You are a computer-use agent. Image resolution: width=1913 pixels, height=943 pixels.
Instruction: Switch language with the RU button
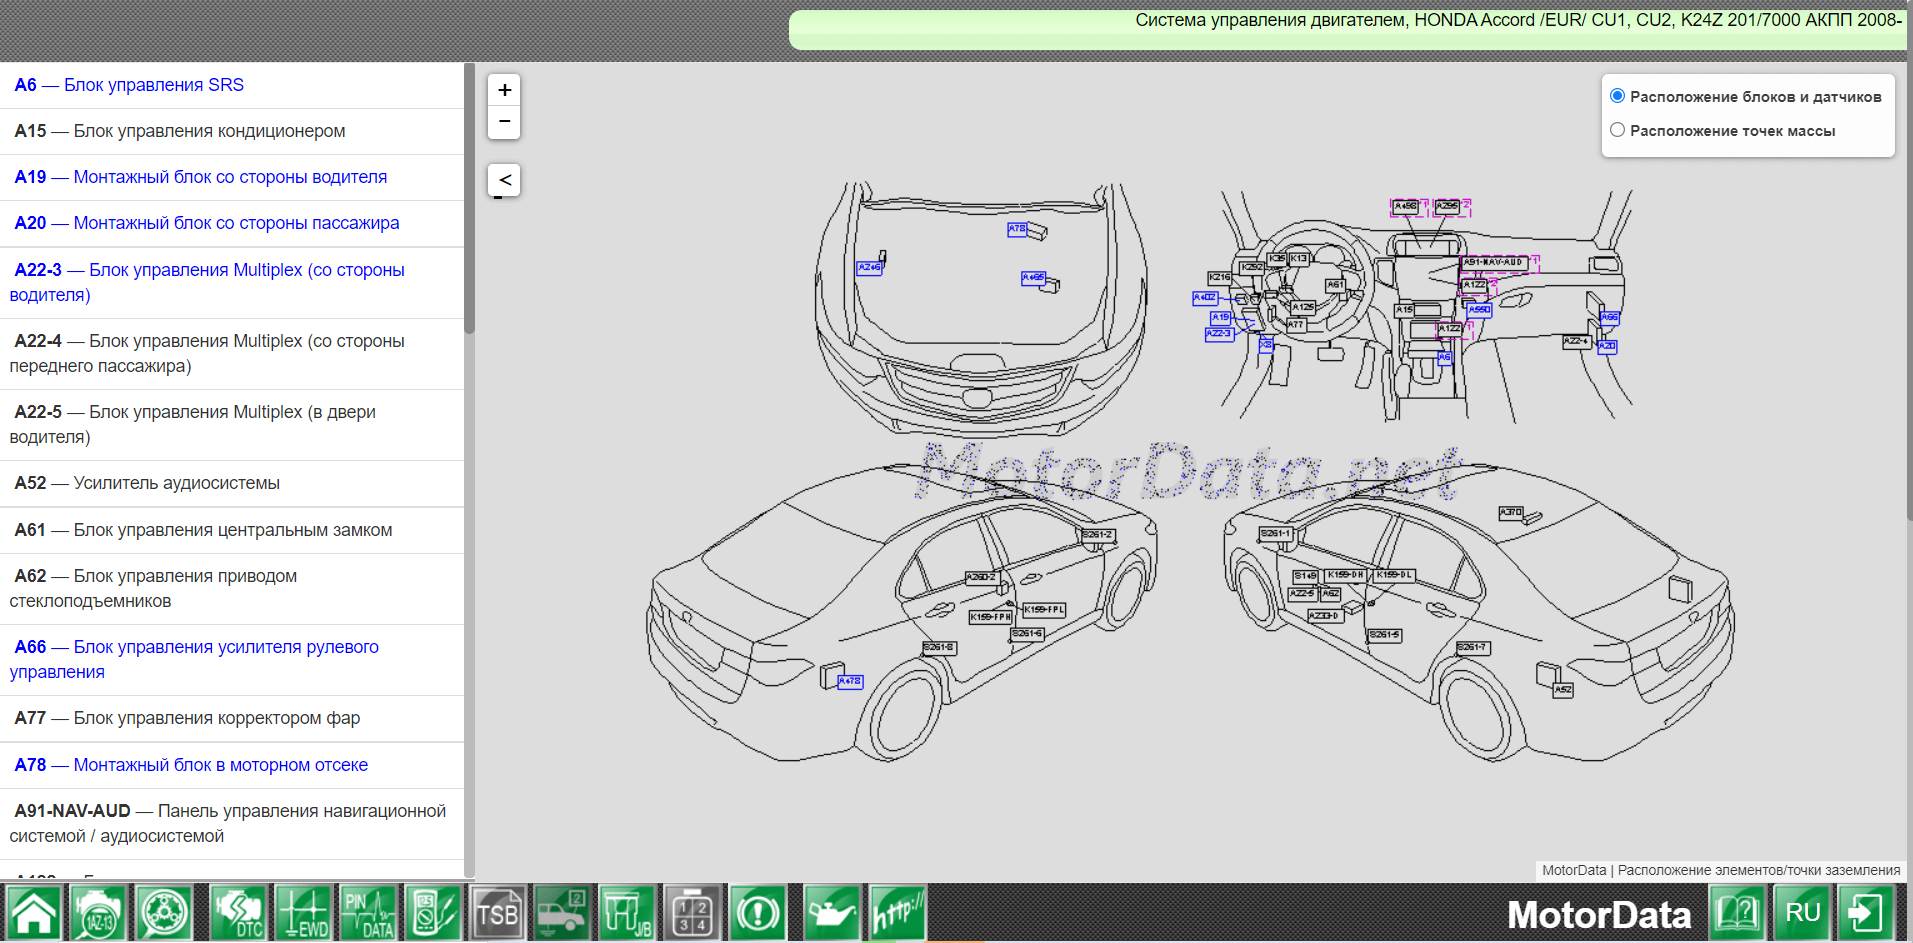click(x=1803, y=913)
